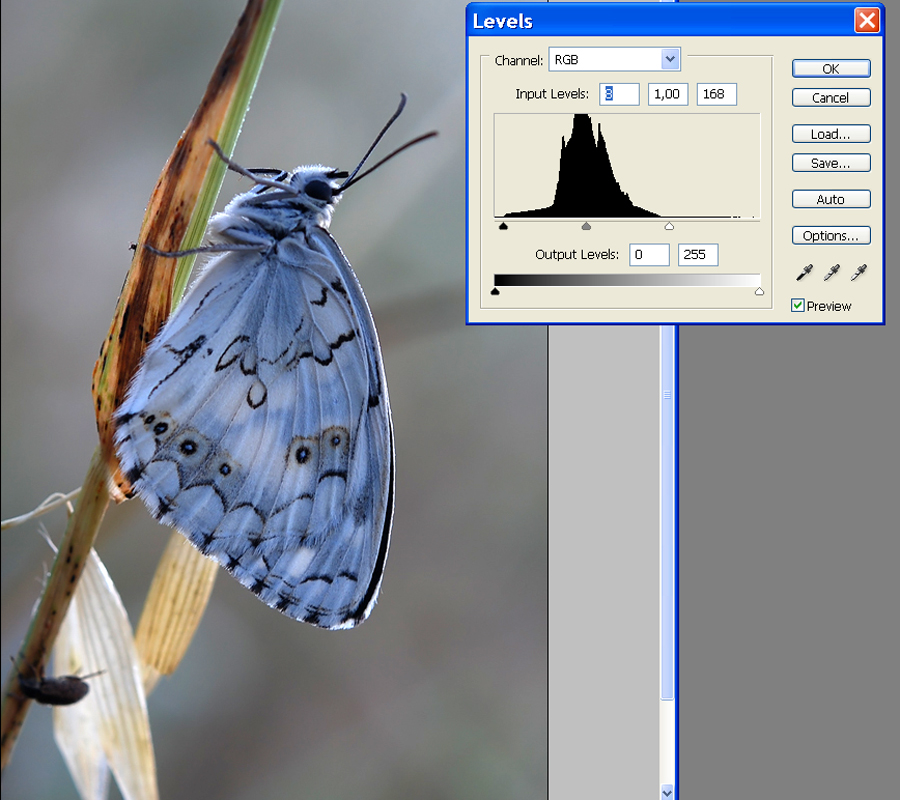Click the black input slider triangle
This screenshot has width=900, height=800.
[503, 226]
